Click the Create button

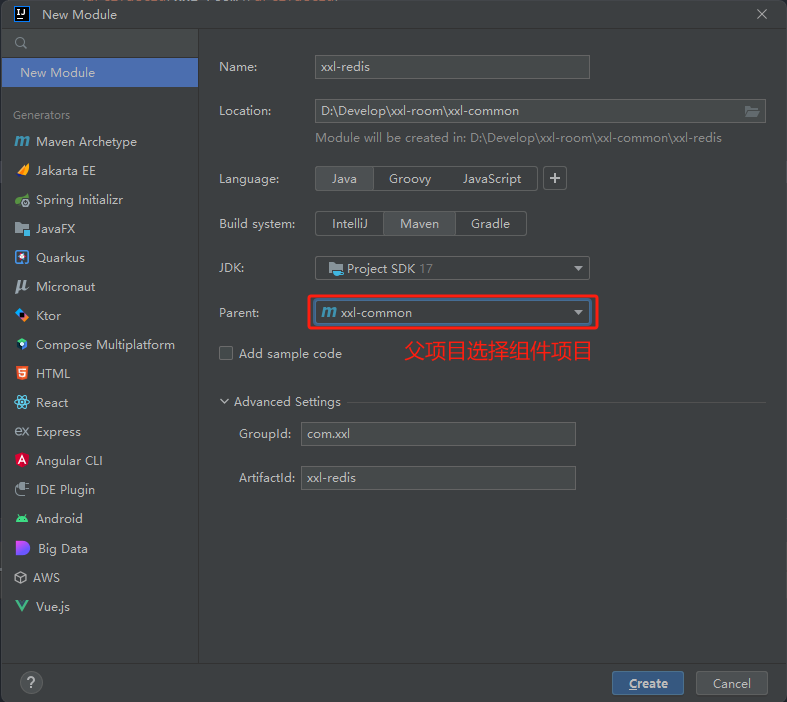point(647,683)
